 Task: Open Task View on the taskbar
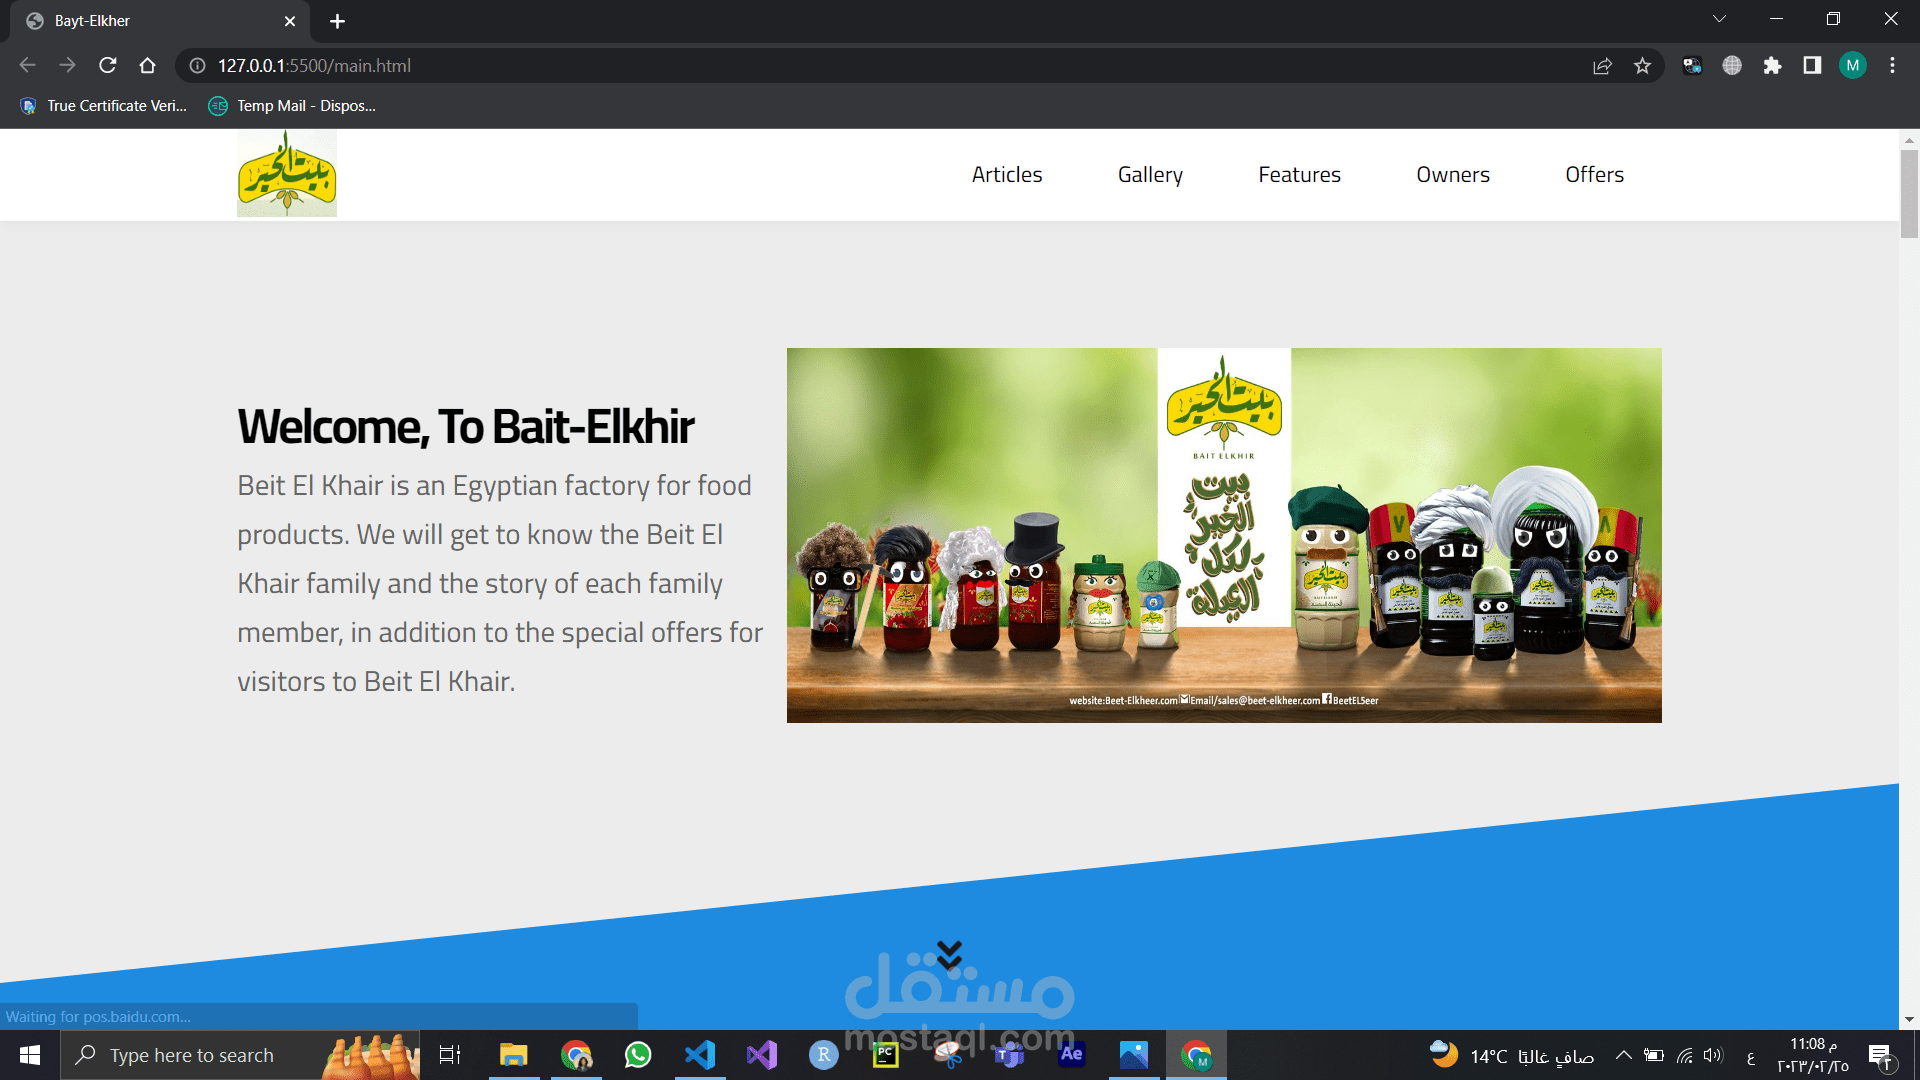pos(450,1055)
